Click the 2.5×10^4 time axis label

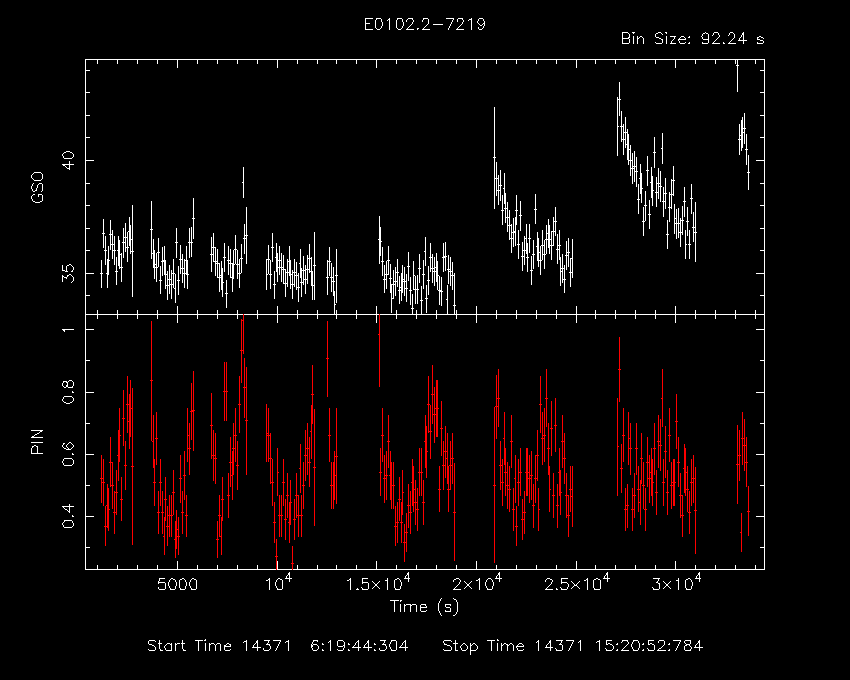pos(577,583)
